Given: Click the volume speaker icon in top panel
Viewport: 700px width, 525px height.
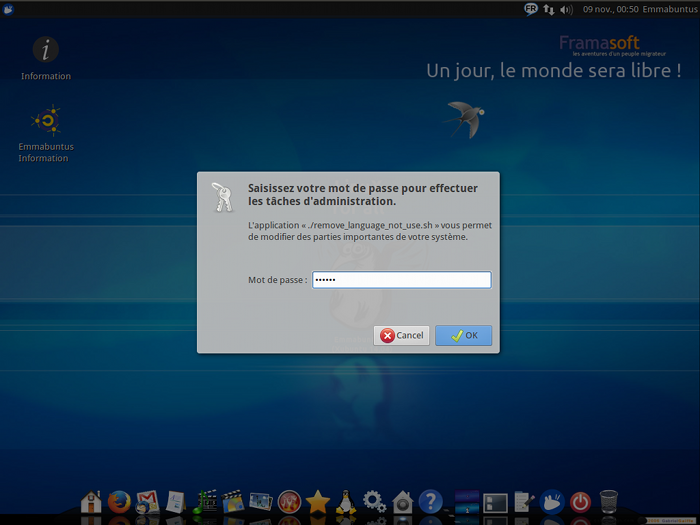Looking at the screenshot, I should [x=566, y=9].
